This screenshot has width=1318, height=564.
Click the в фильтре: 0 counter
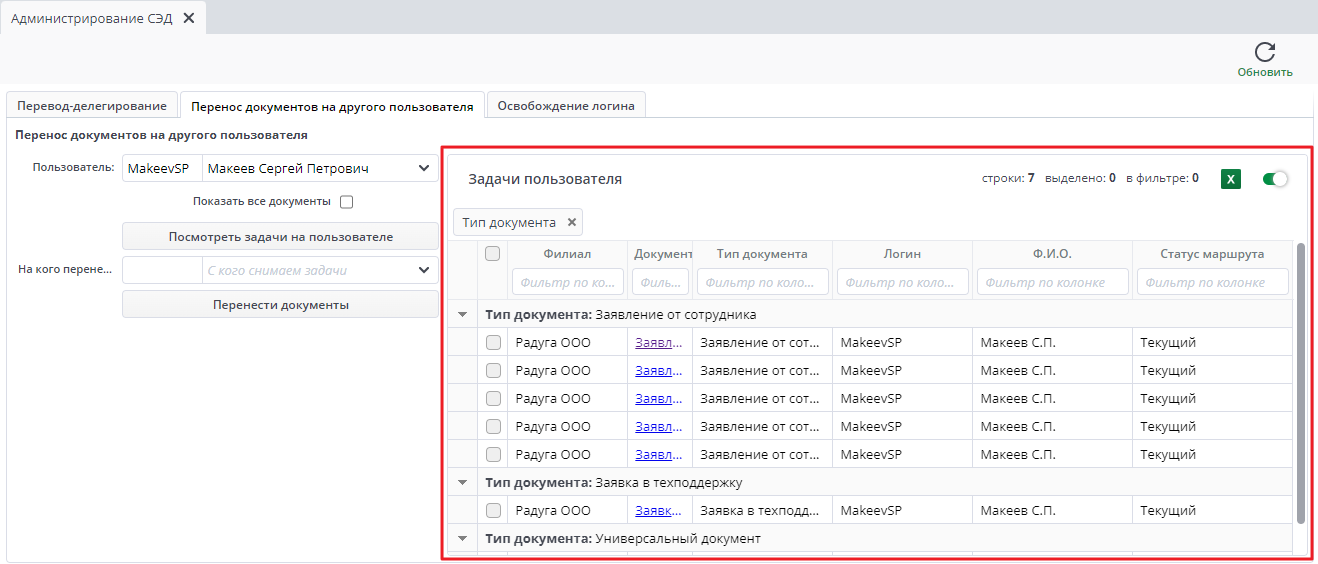tap(1162, 178)
